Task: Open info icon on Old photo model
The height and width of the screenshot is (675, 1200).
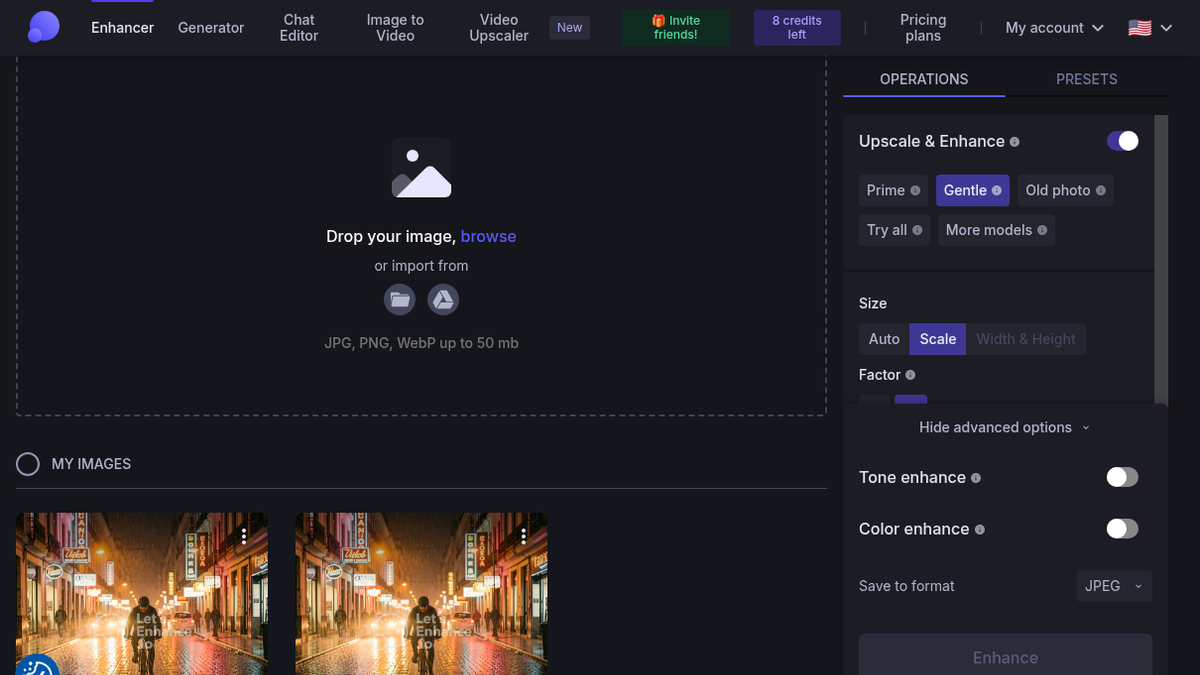Action: click(1101, 190)
